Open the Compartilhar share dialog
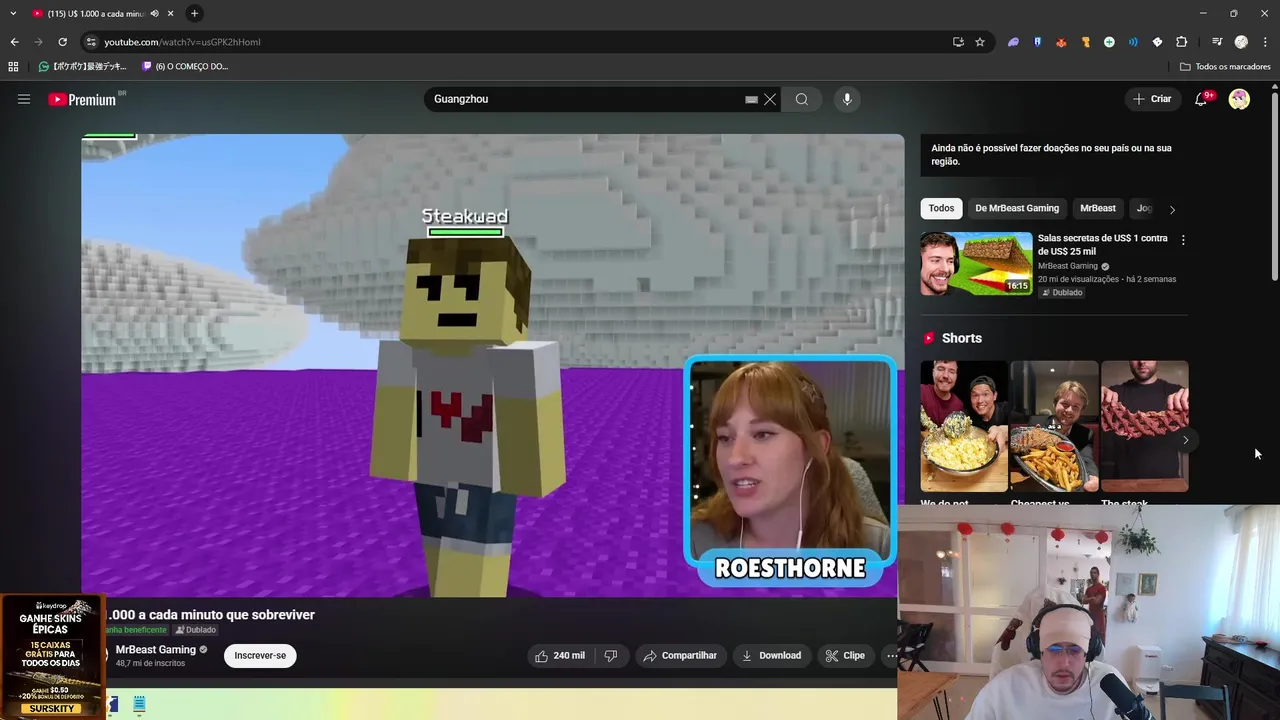 point(680,656)
